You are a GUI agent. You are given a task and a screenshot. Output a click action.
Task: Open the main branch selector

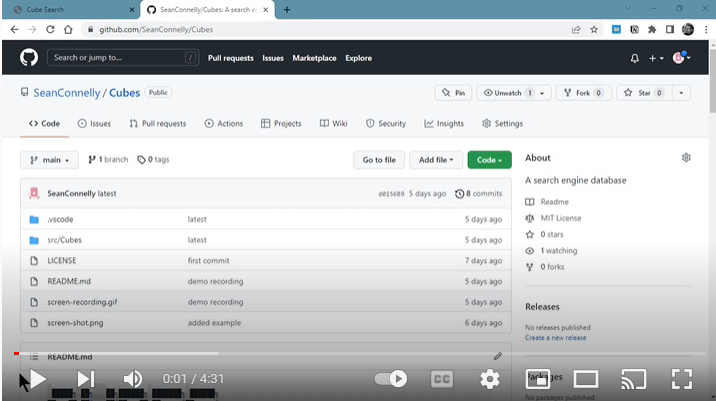(49, 160)
